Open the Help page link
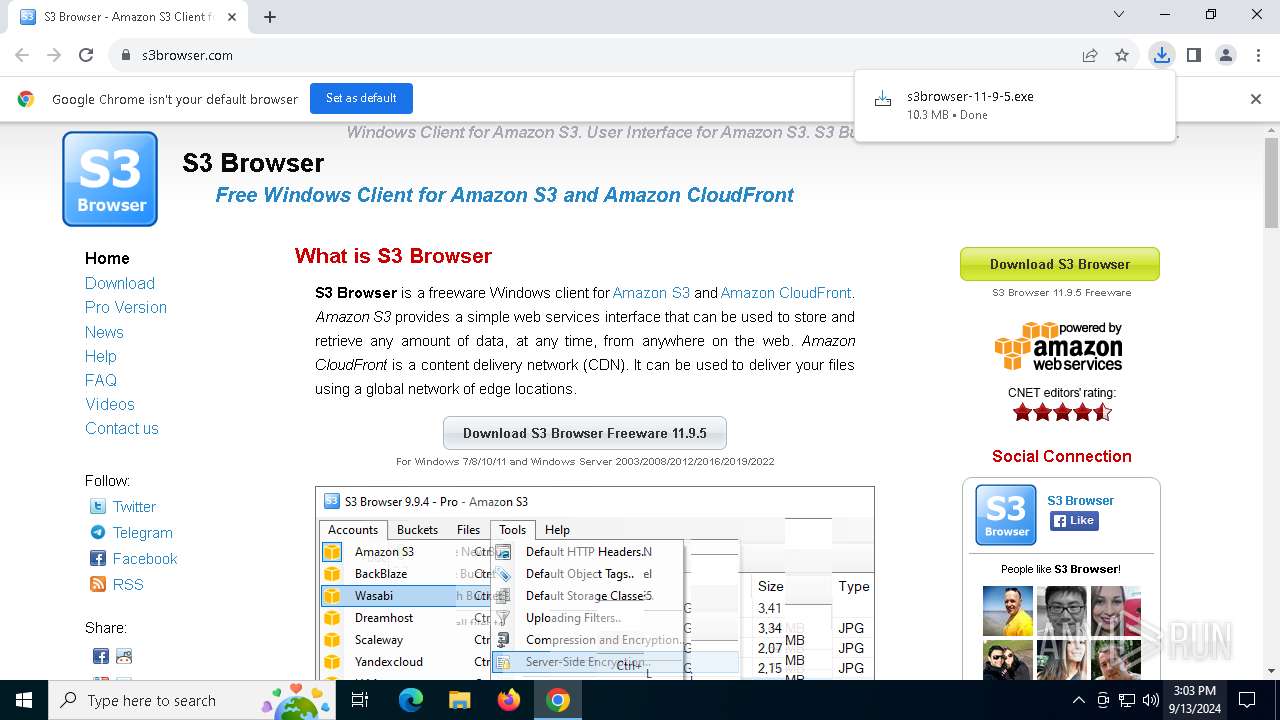The image size is (1280, 720). click(x=101, y=356)
